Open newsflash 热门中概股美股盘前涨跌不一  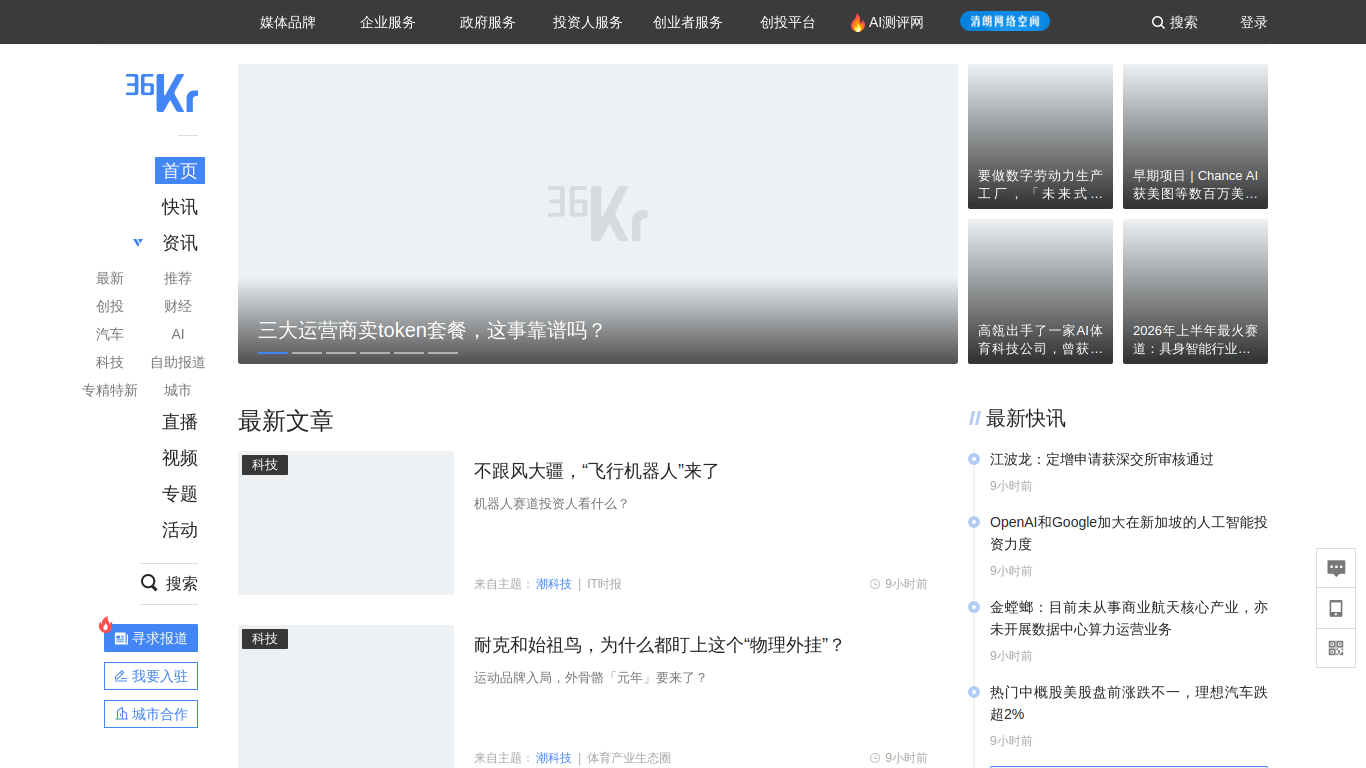pos(1129,703)
